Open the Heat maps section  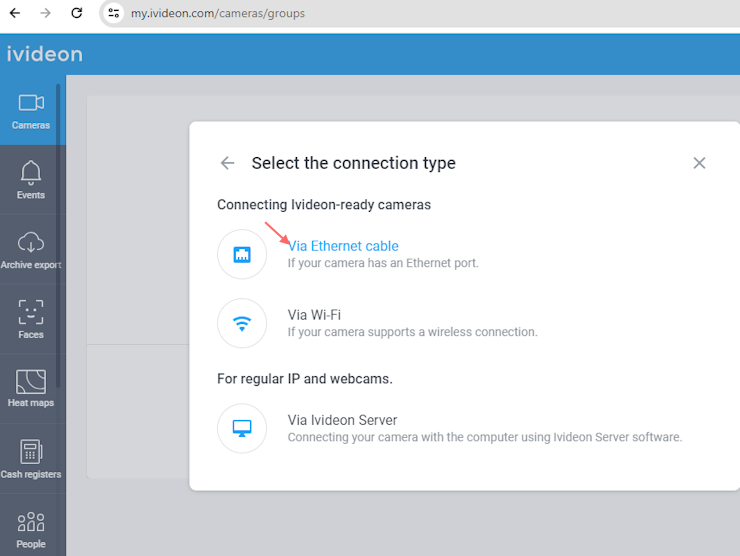(x=31, y=389)
